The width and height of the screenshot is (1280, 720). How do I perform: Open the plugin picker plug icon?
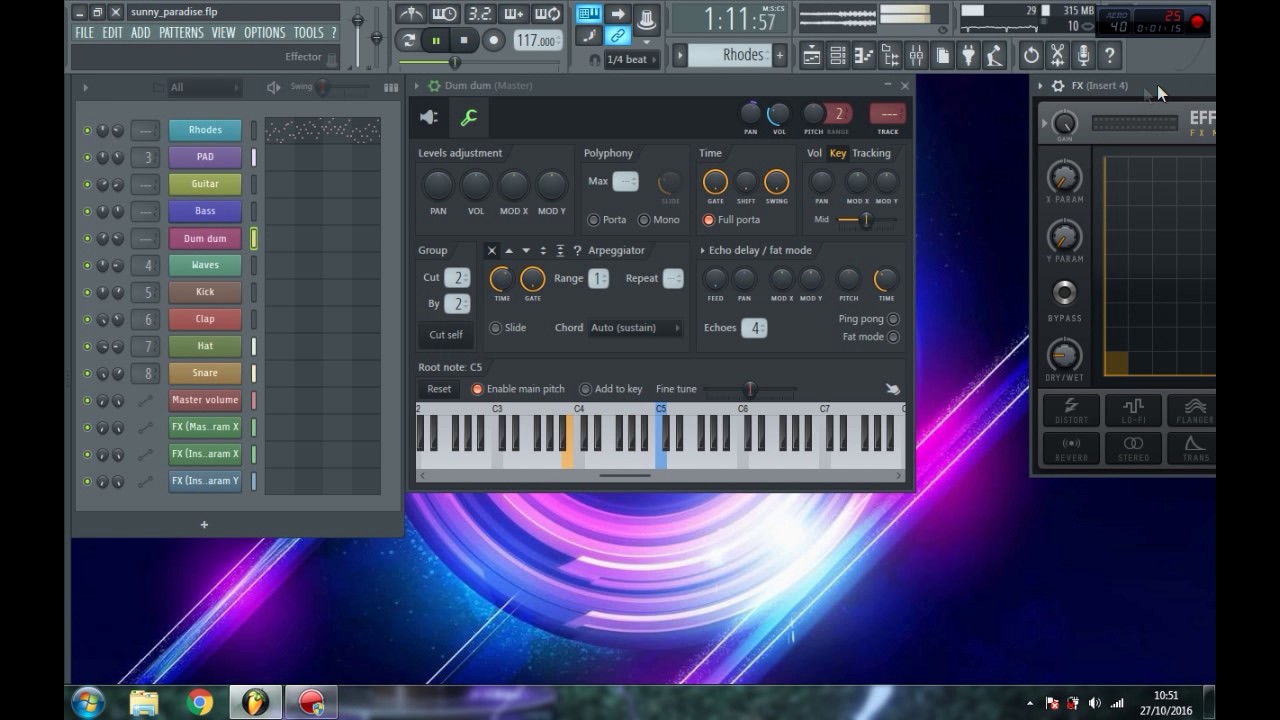click(x=968, y=56)
